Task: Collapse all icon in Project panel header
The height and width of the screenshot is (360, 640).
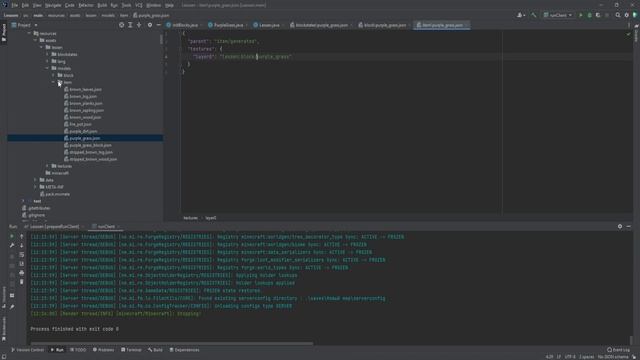Action: [139, 25]
